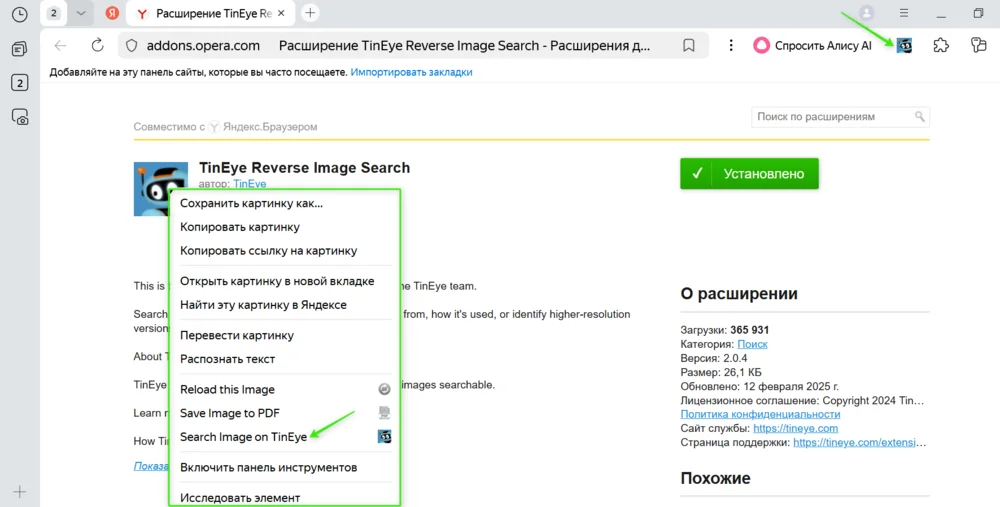This screenshot has width=1000, height=507.
Task: Open the history clock icon in sidebar
Action: coord(20,14)
